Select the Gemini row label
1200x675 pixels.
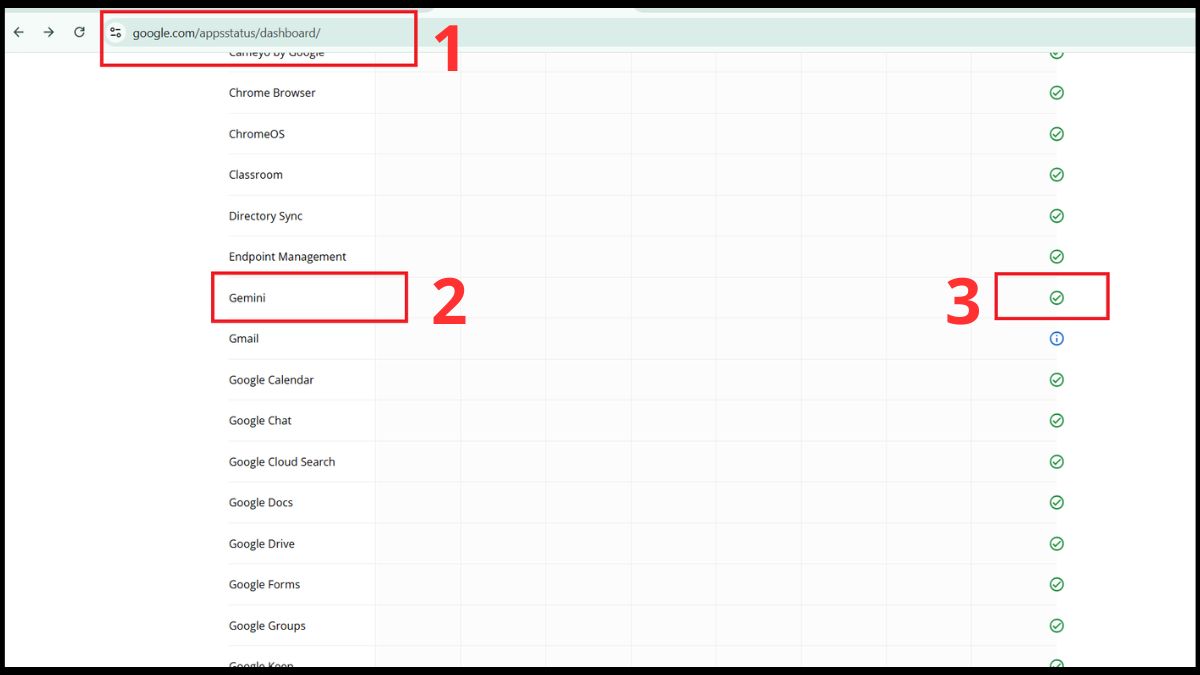click(247, 298)
